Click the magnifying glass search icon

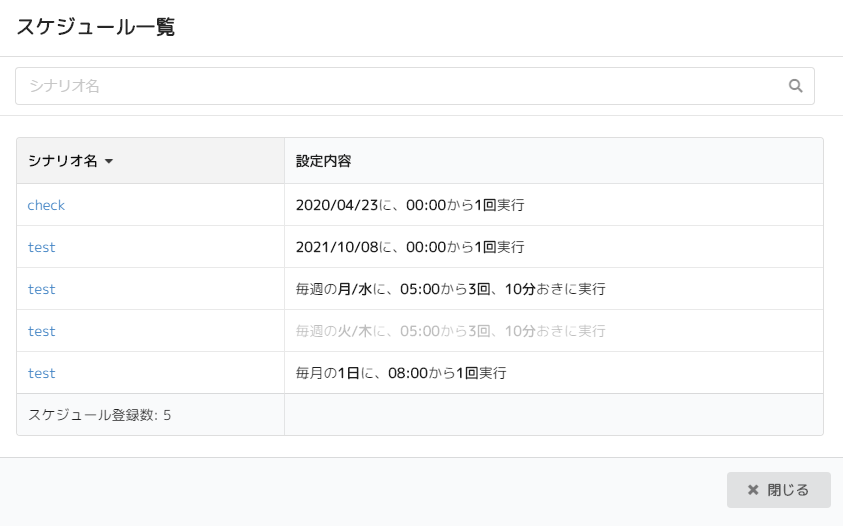pyautogui.click(x=796, y=86)
